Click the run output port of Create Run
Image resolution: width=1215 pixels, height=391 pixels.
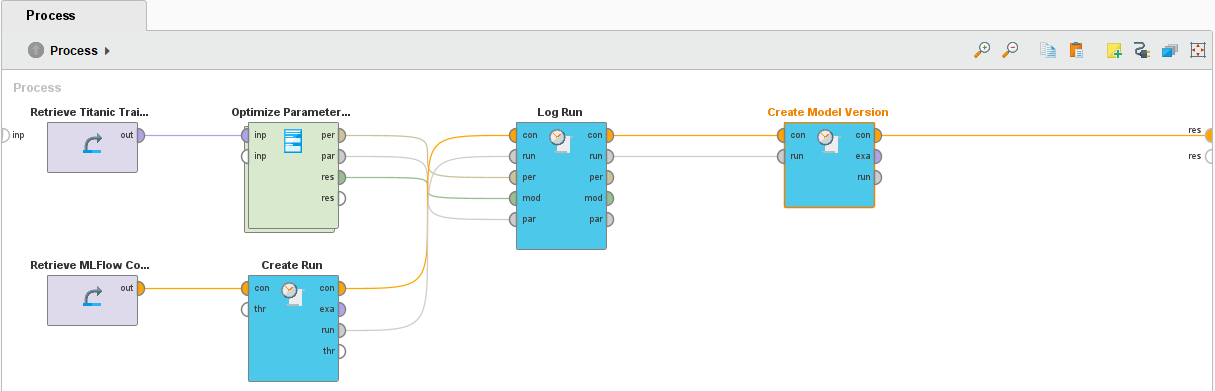[341, 330]
